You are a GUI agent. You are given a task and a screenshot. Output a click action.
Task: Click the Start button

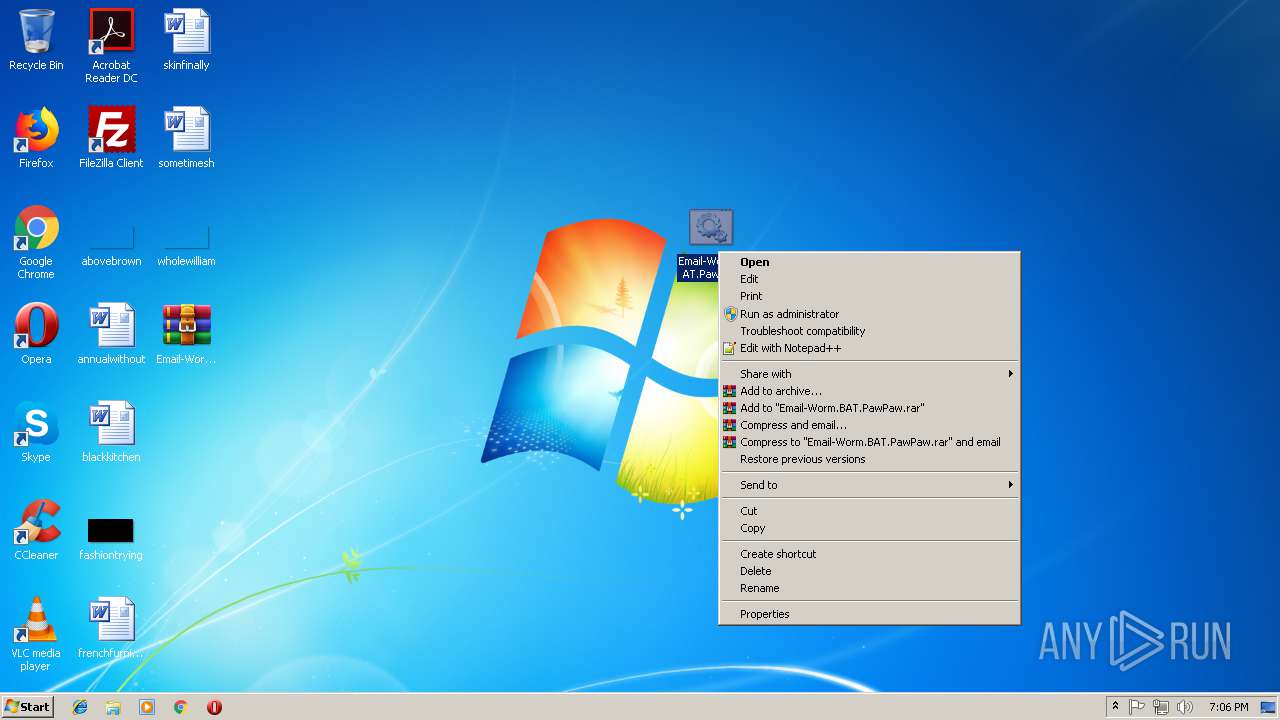pos(27,707)
